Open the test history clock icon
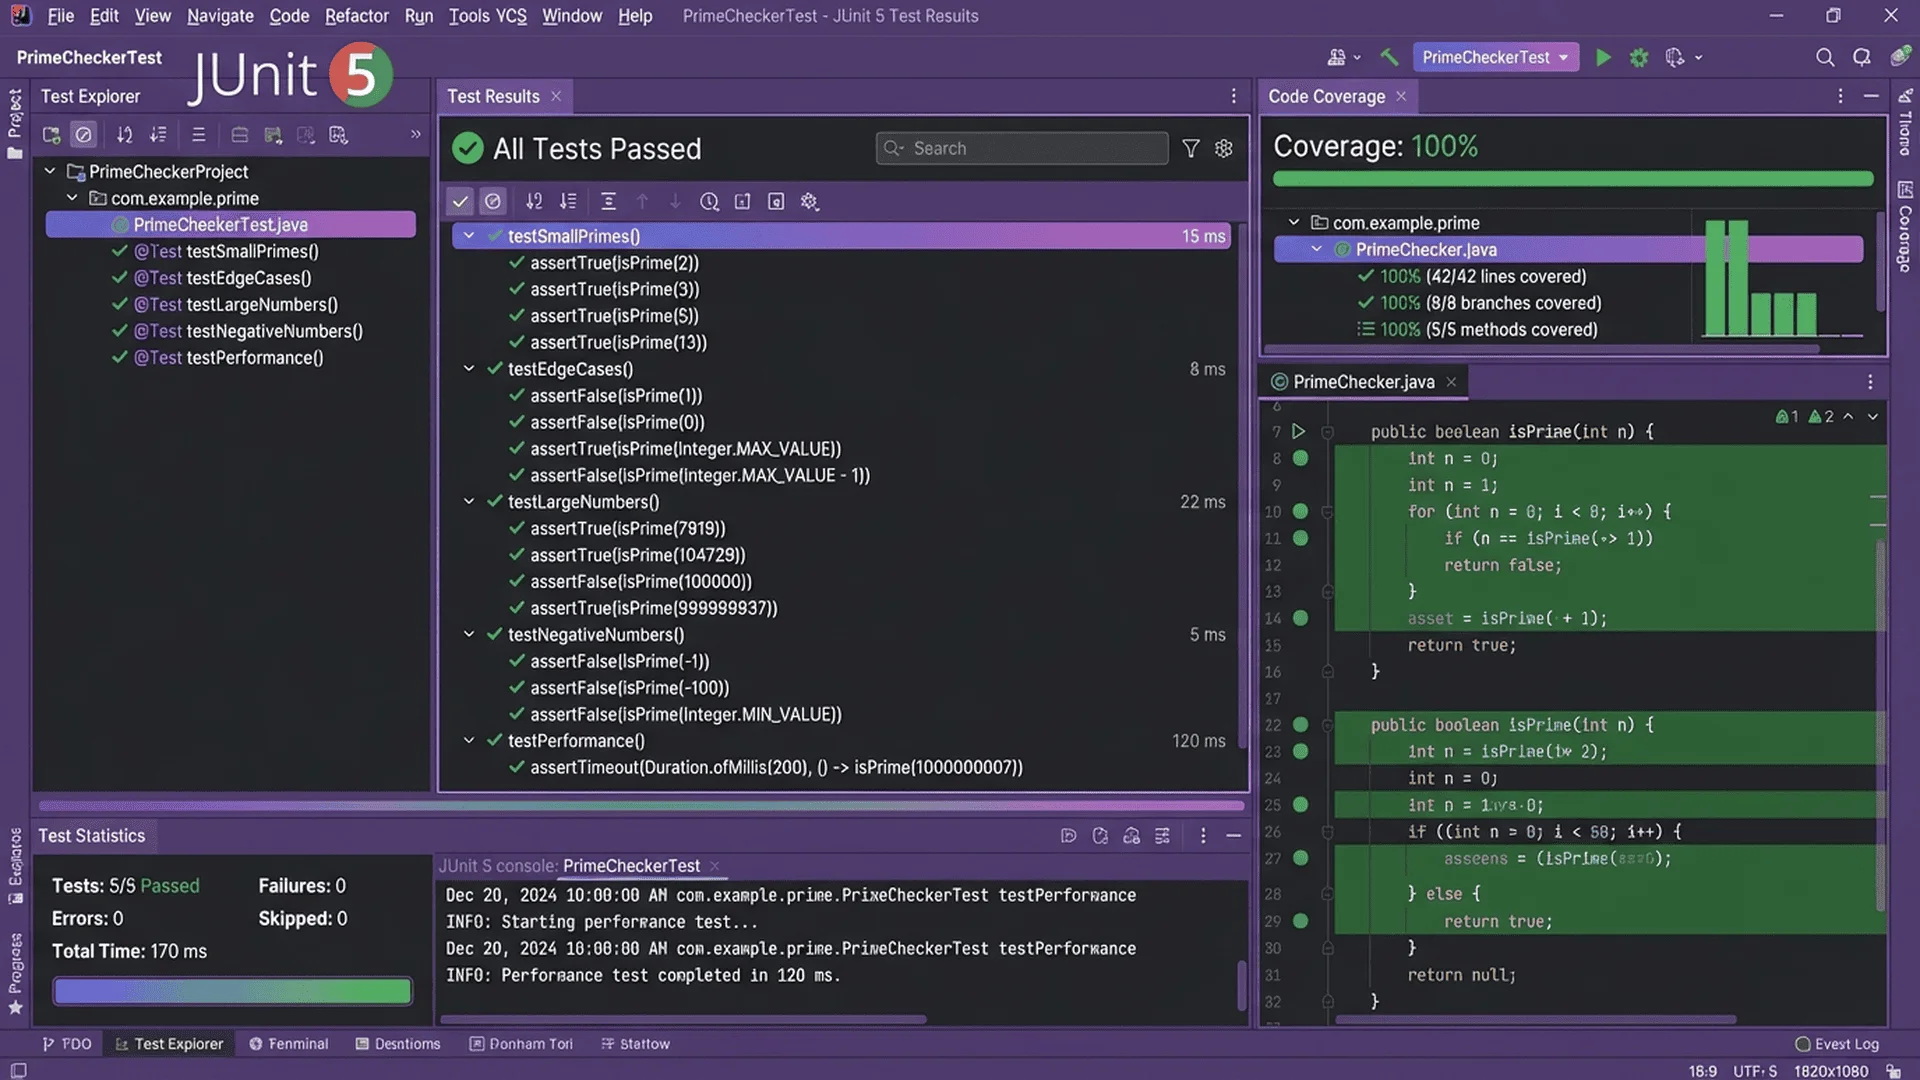The image size is (1920, 1080). pos(709,202)
